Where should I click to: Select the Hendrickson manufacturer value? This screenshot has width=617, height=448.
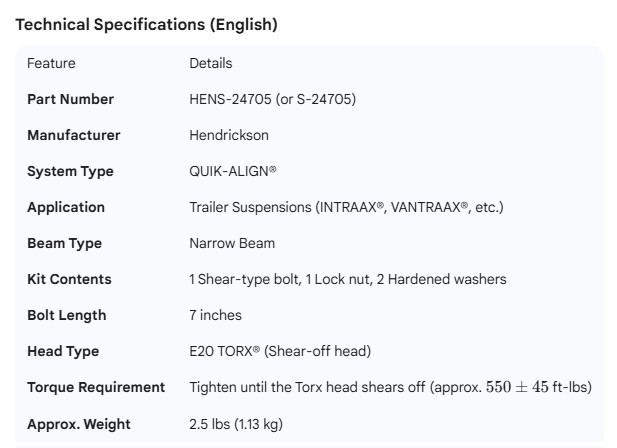[229, 135]
